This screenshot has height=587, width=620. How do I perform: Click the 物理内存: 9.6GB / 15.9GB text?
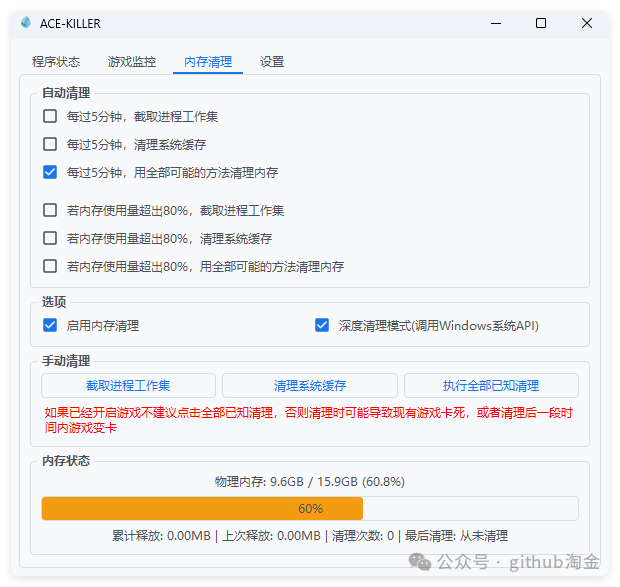point(310,481)
